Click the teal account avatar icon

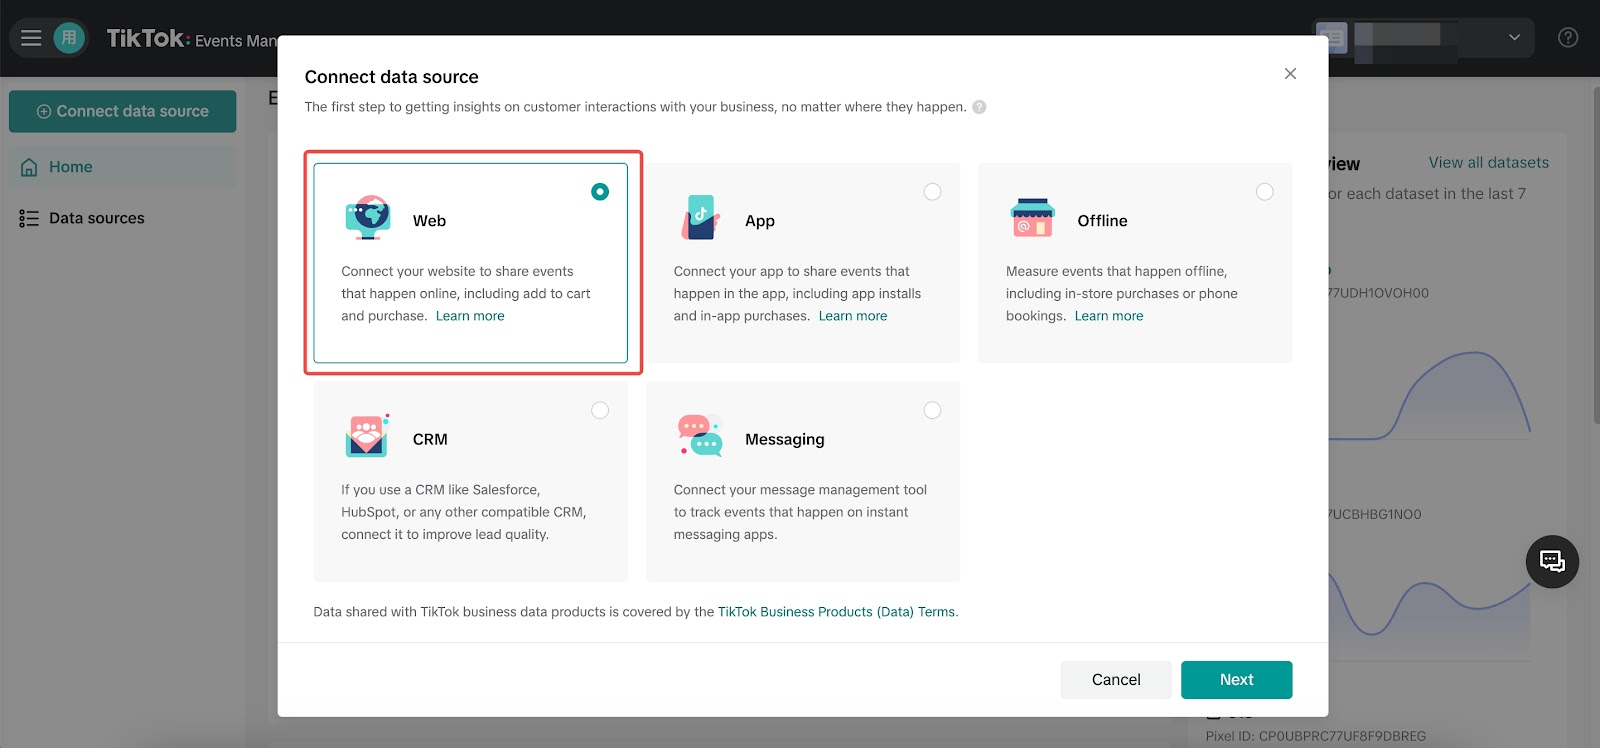coord(69,38)
